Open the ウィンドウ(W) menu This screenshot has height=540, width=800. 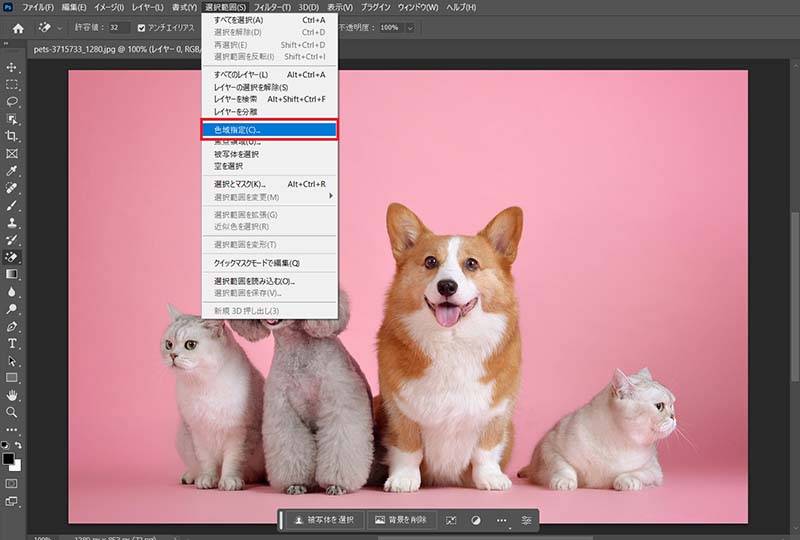tap(418, 7)
